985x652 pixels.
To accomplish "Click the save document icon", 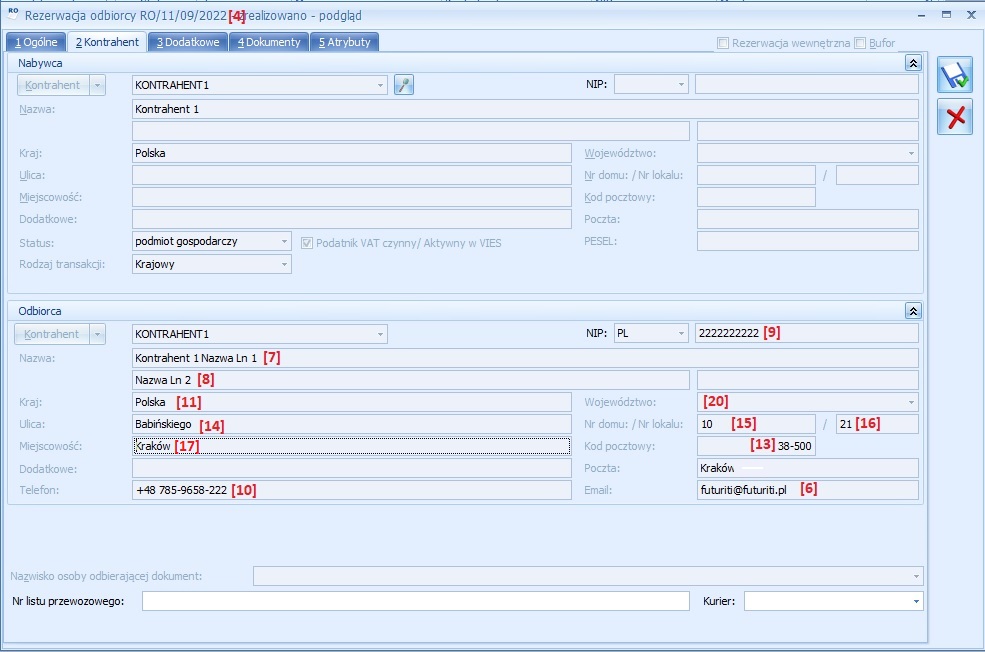I will pyautogui.click(x=954, y=76).
